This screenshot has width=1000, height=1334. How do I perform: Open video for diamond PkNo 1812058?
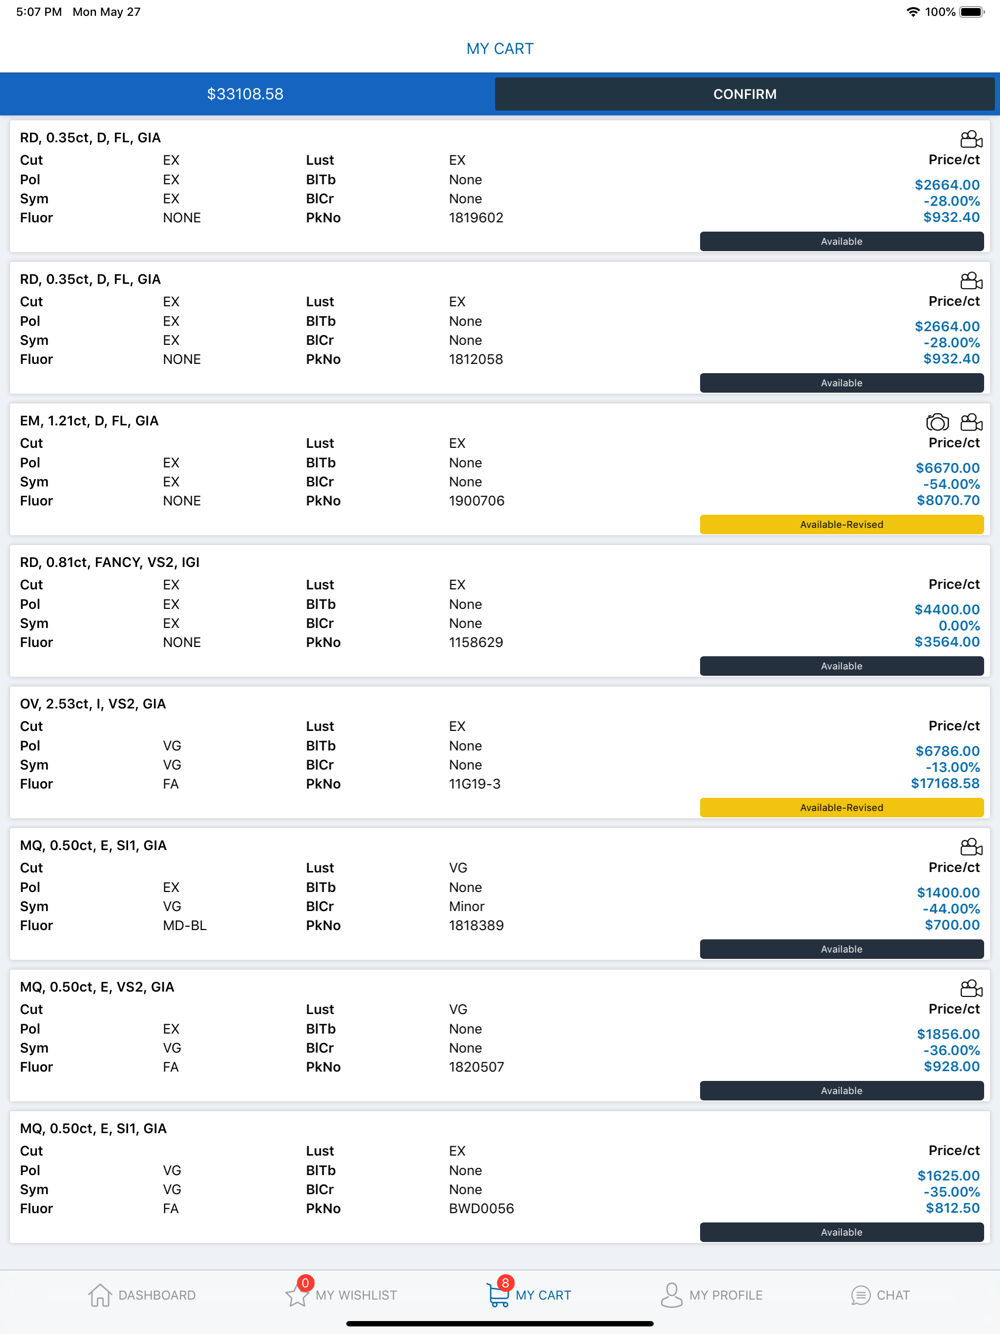(970, 281)
